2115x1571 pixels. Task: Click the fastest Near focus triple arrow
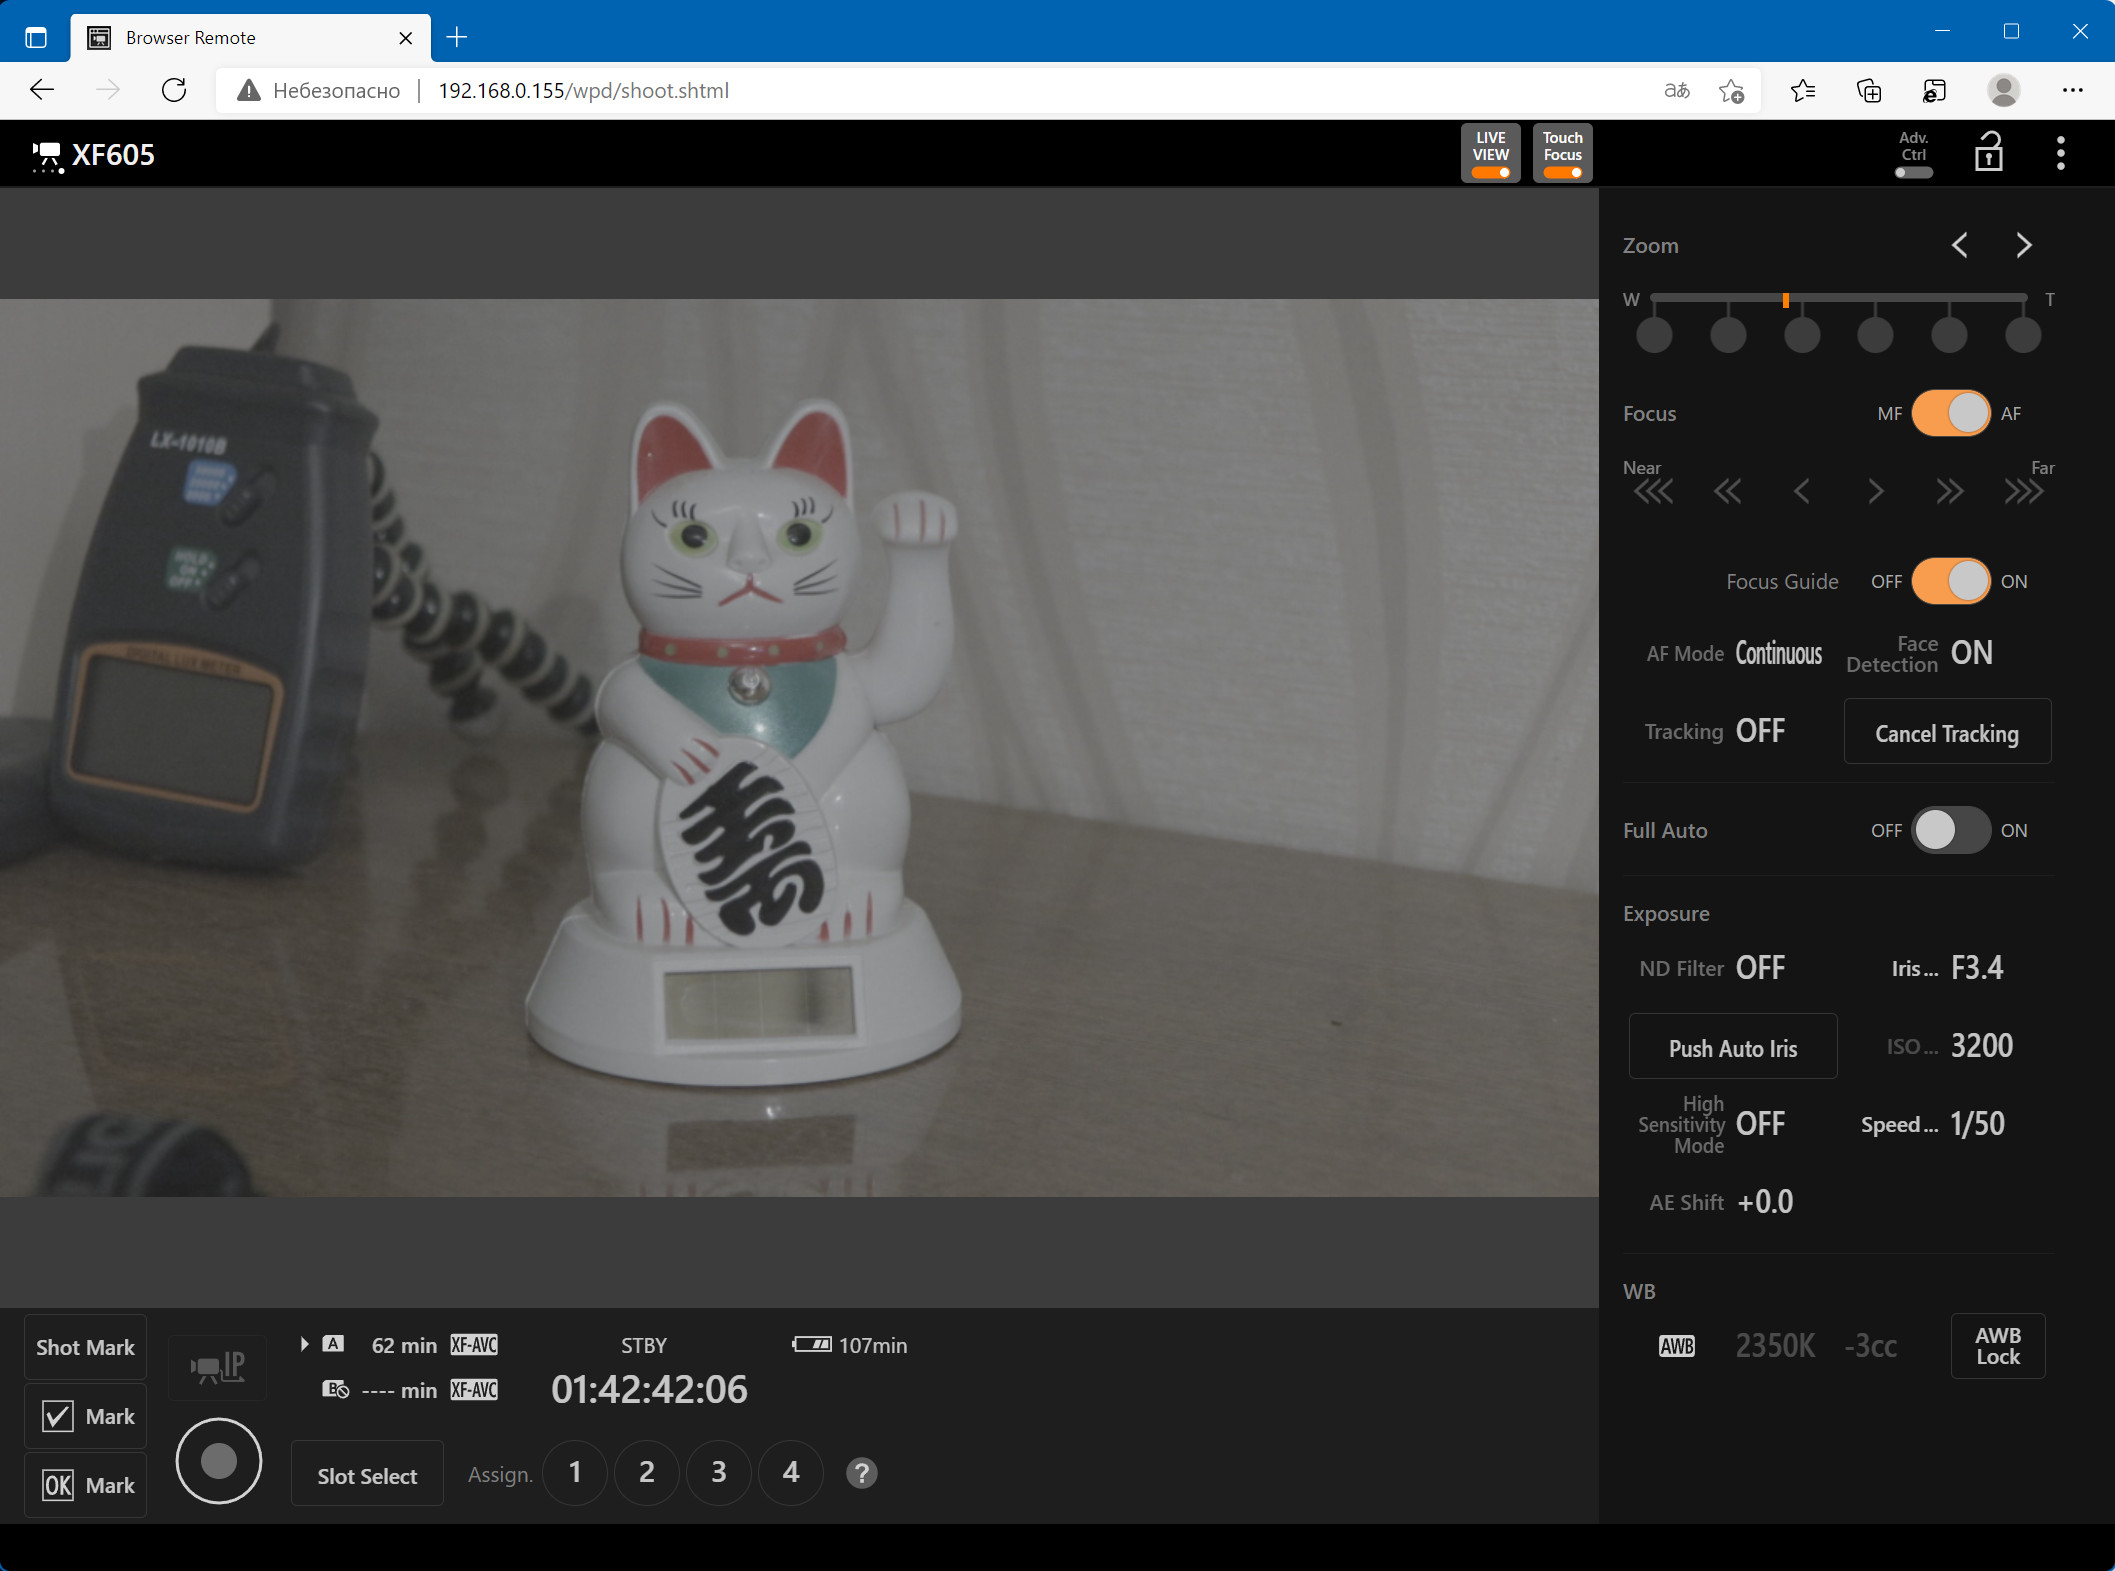1653,491
